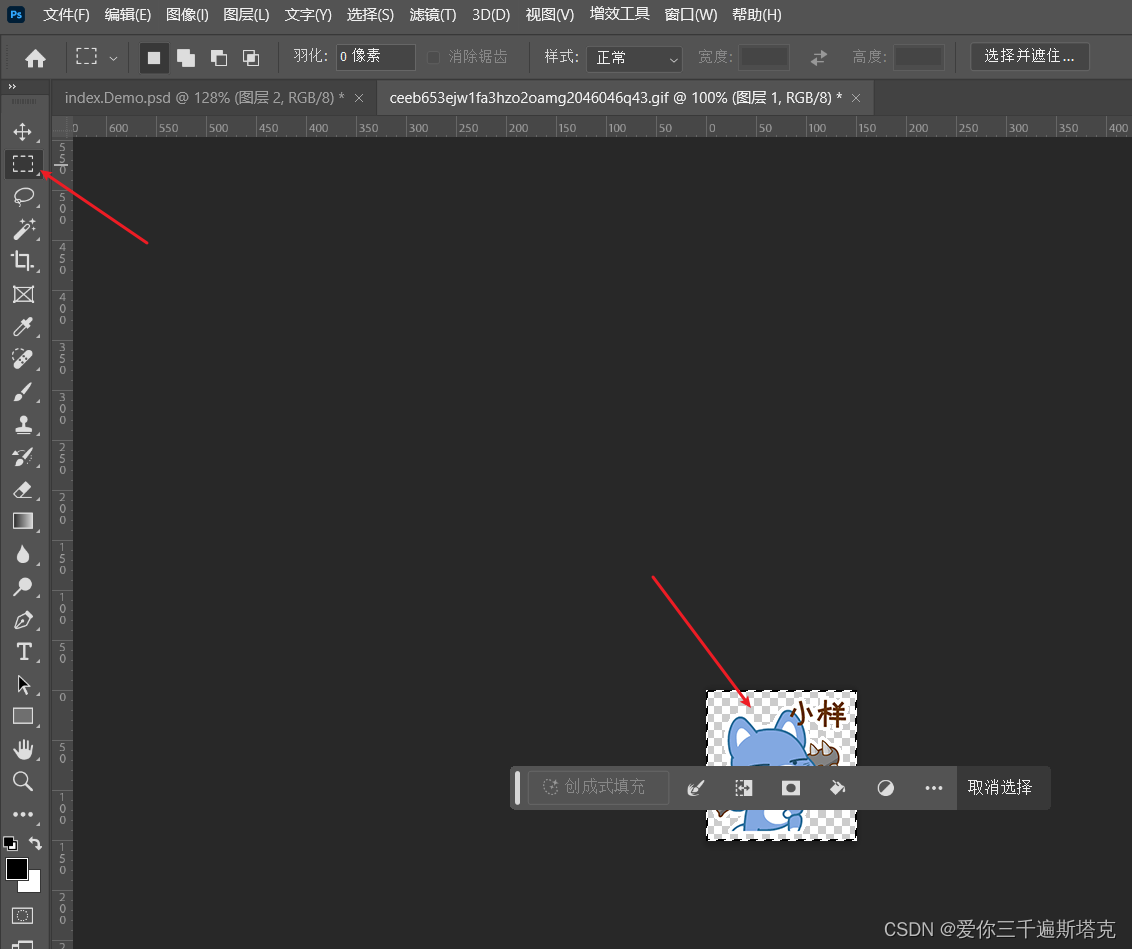This screenshot has width=1132, height=949.
Task: Click the feather 0 像素 input field
Action: pos(375,57)
